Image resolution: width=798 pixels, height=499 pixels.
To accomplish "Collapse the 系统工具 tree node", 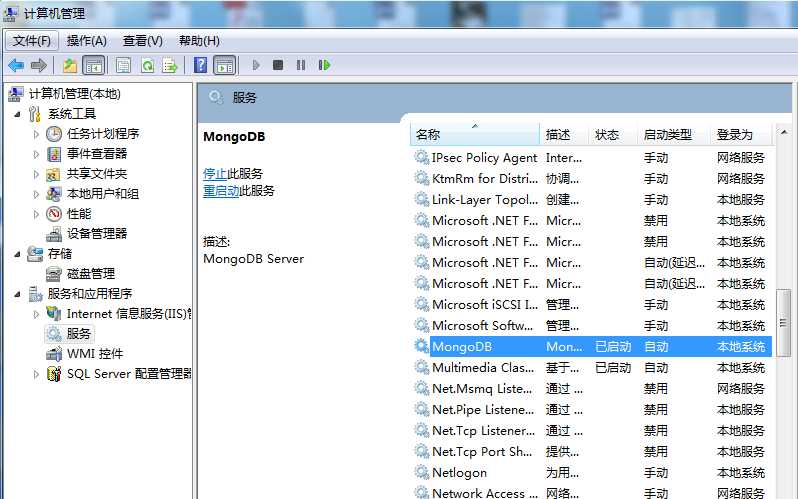I will pos(17,114).
